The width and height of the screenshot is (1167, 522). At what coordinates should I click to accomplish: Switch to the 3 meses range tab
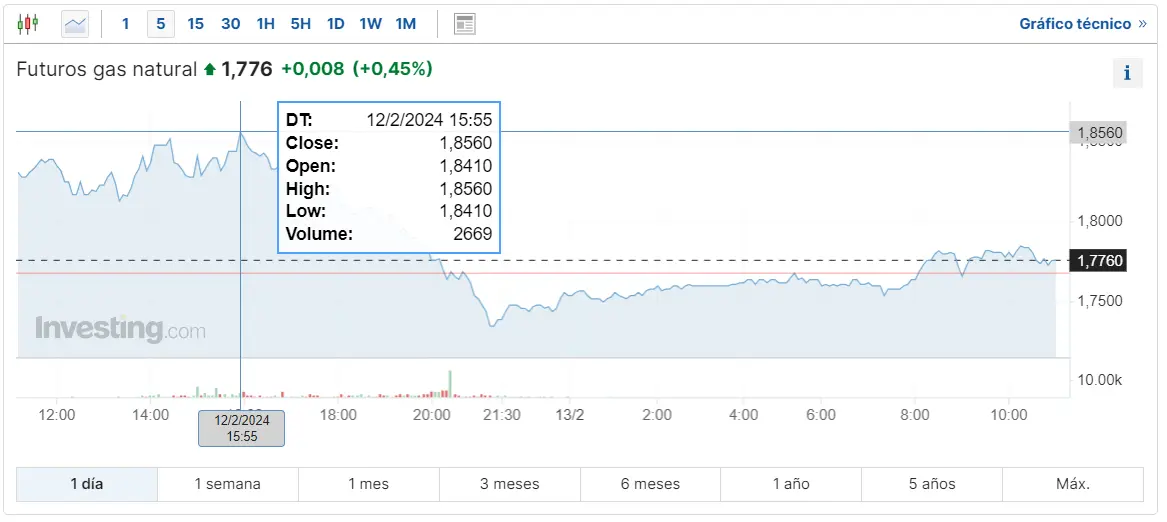click(x=509, y=484)
